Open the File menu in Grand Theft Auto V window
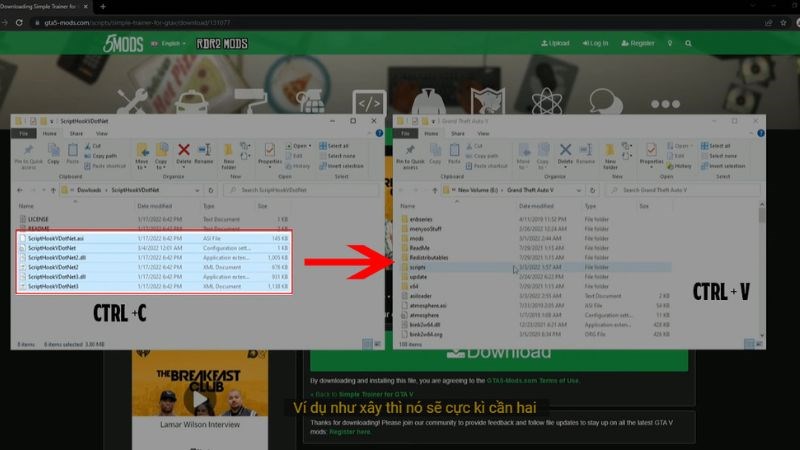 tap(405, 133)
